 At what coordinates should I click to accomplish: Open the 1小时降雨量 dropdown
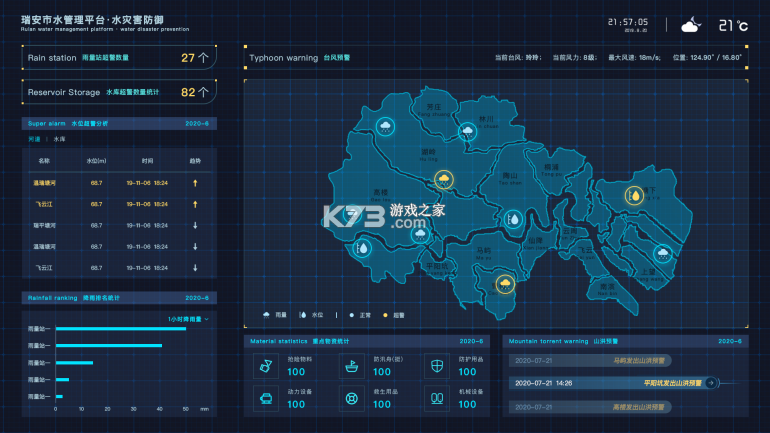point(188,319)
